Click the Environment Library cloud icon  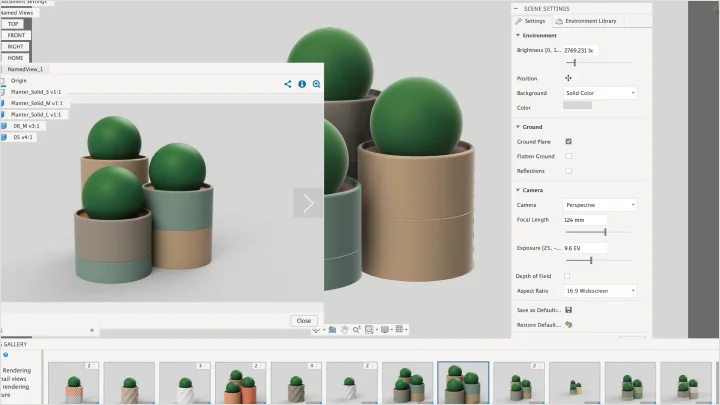(559, 21)
